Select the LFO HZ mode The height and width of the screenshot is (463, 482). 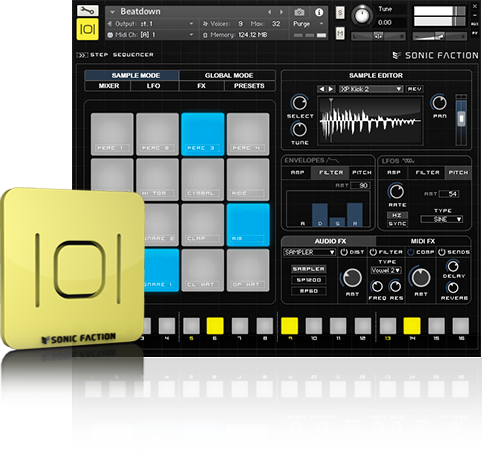[397, 215]
